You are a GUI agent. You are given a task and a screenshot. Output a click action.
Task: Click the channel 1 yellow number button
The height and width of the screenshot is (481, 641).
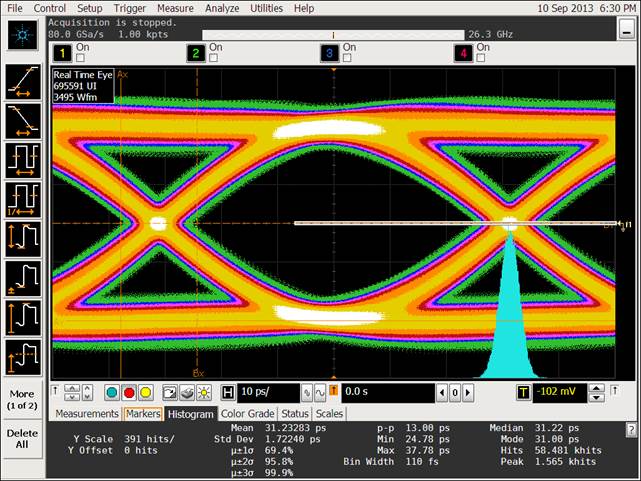click(62, 53)
